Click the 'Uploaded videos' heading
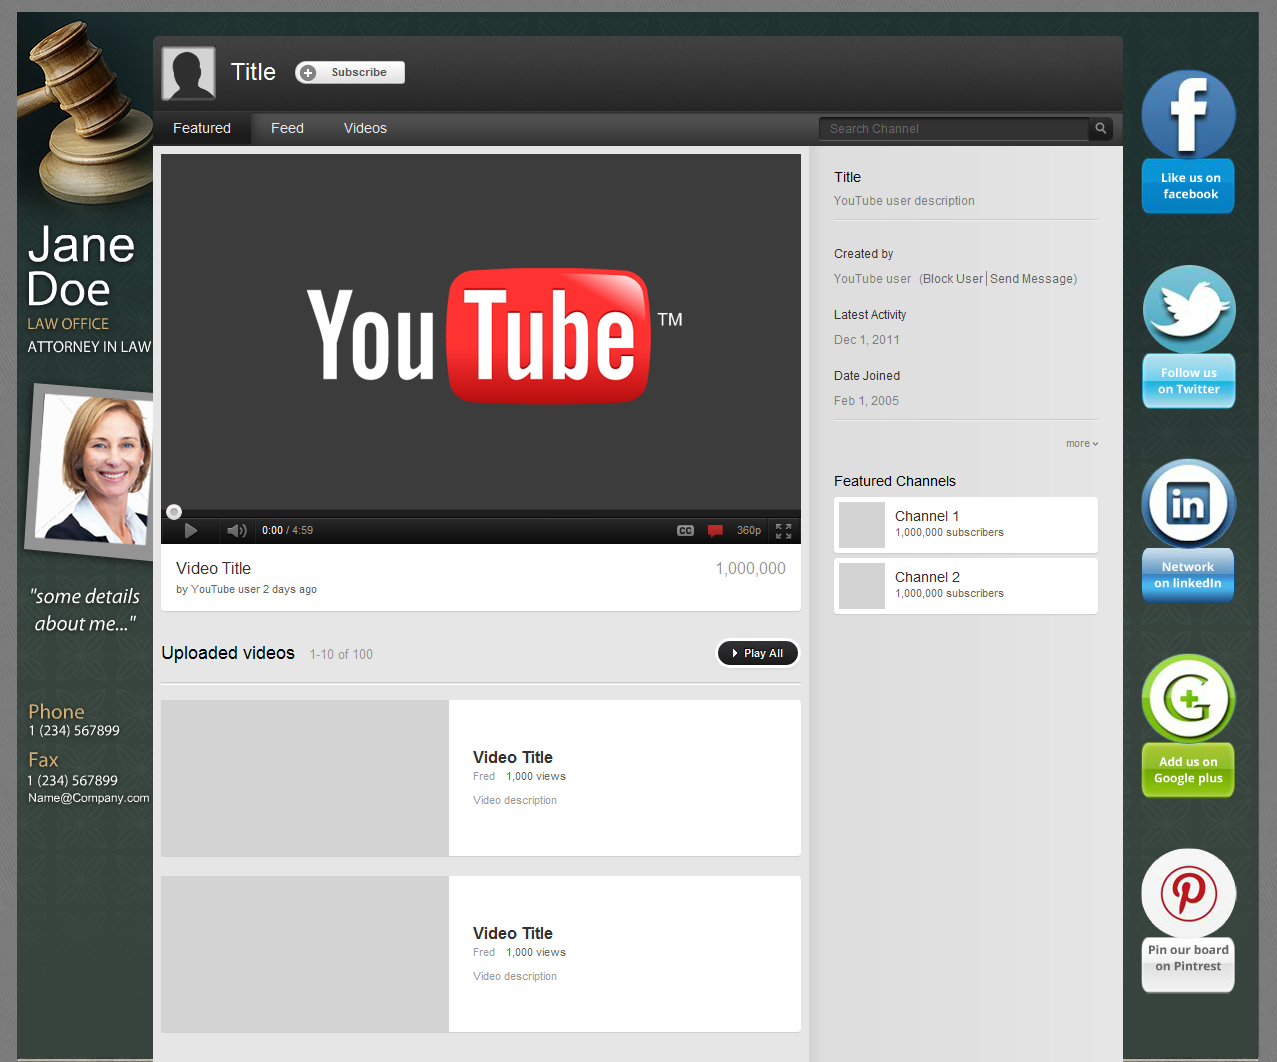Screen dimensions: 1277x1062 pos(228,653)
